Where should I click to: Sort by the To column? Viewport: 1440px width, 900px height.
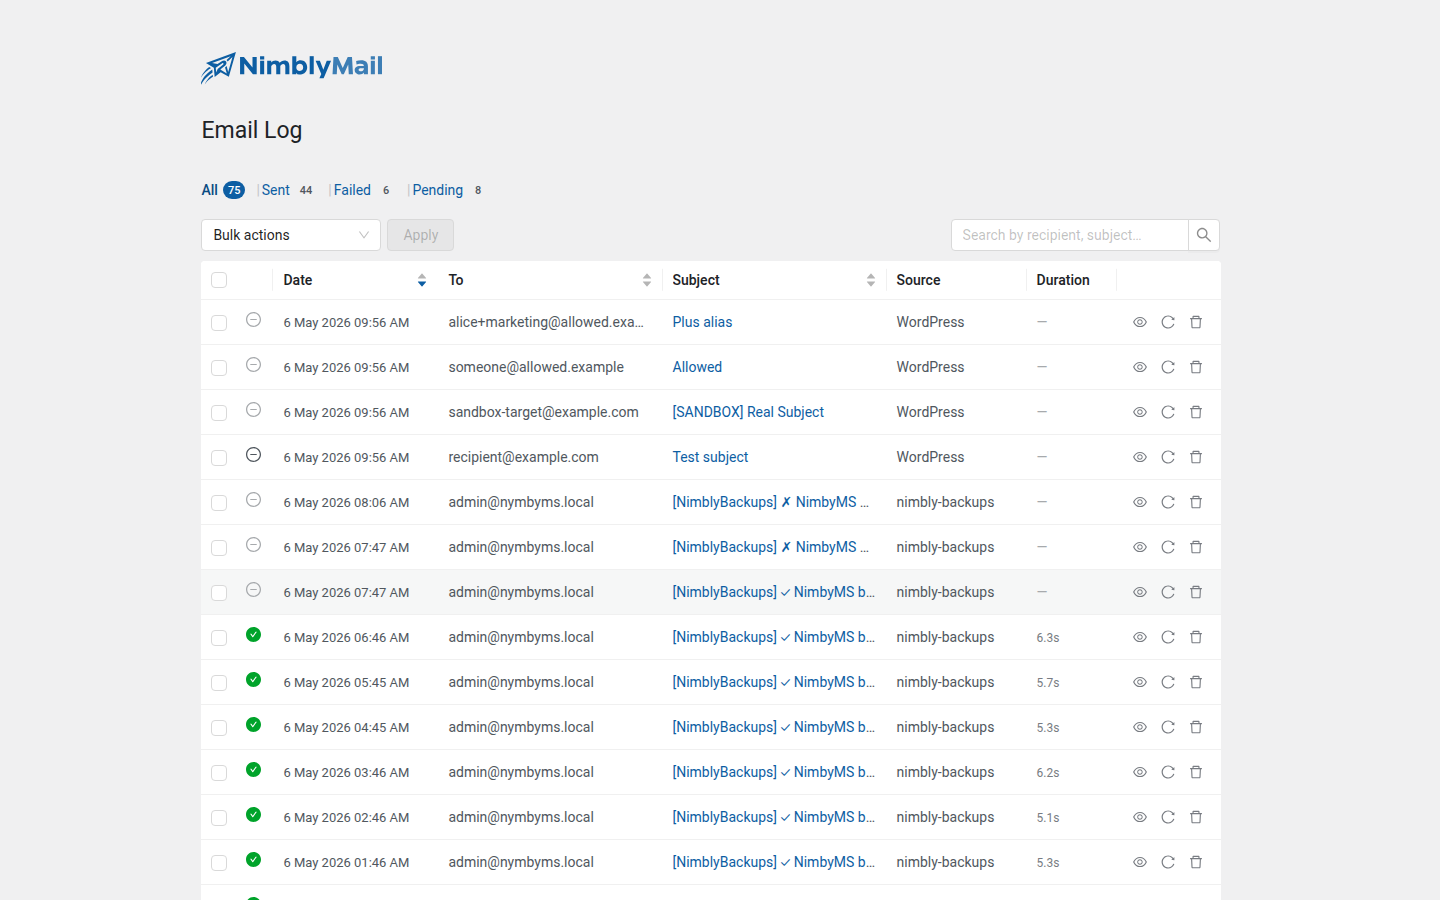550,280
